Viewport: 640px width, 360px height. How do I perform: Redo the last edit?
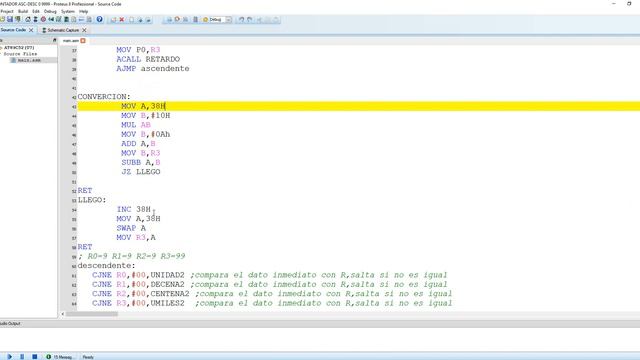[249, 20]
